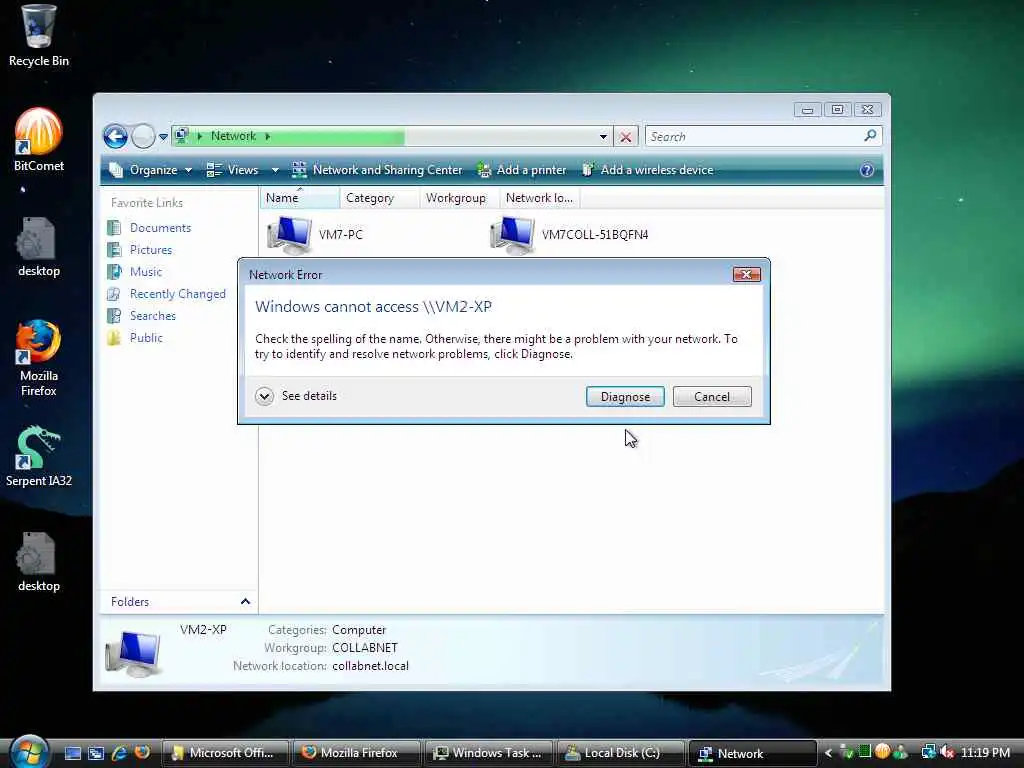Minimize the Network window

pos(808,110)
